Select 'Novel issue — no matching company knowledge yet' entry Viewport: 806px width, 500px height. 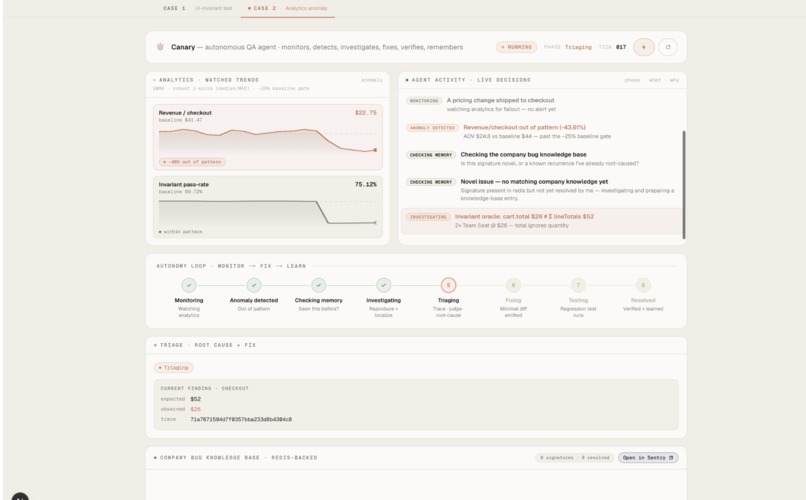(542, 190)
